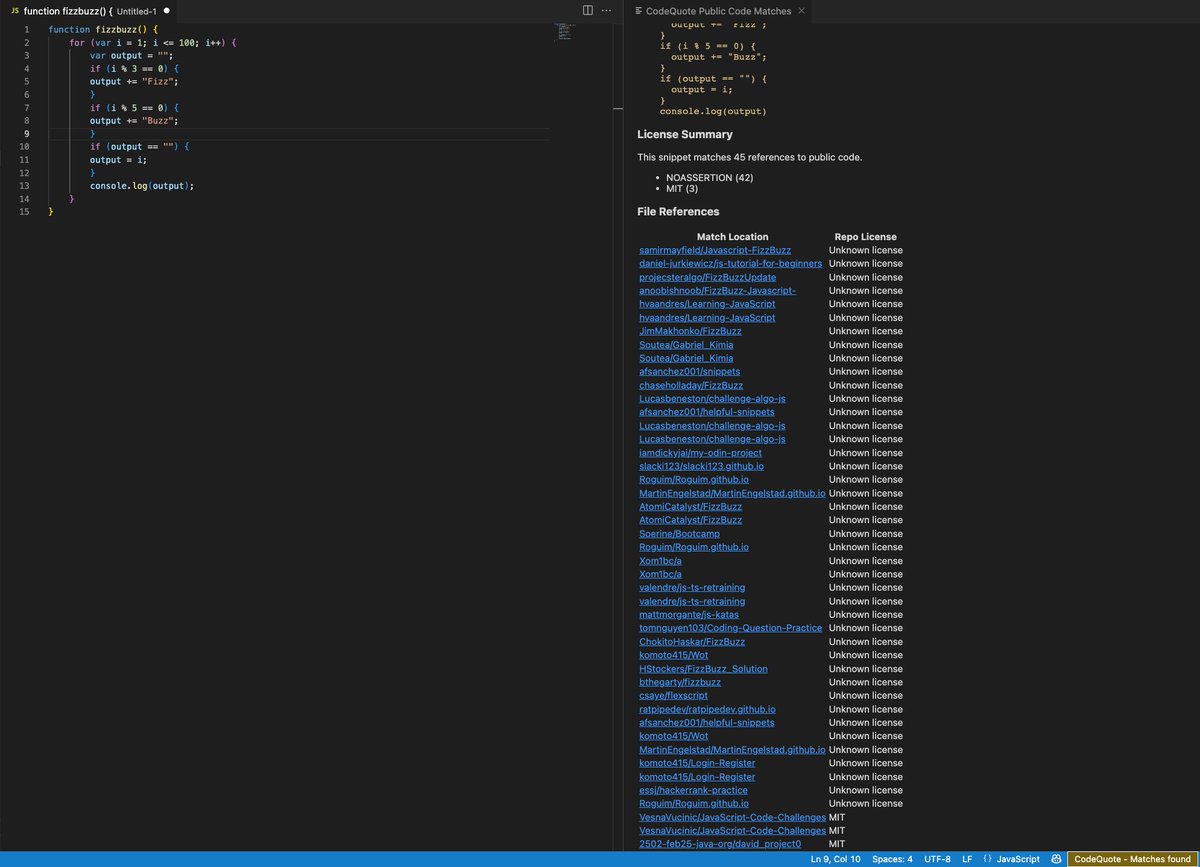Open 2502-feb25-java-org/david_project0 link
This screenshot has width=1200, height=867.
tap(720, 844)
